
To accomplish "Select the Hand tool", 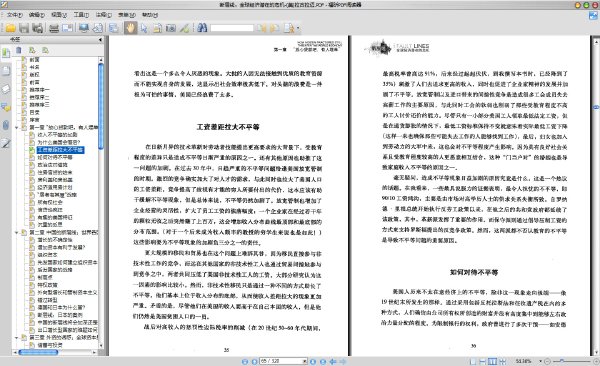I will click(x=130, y=28).
